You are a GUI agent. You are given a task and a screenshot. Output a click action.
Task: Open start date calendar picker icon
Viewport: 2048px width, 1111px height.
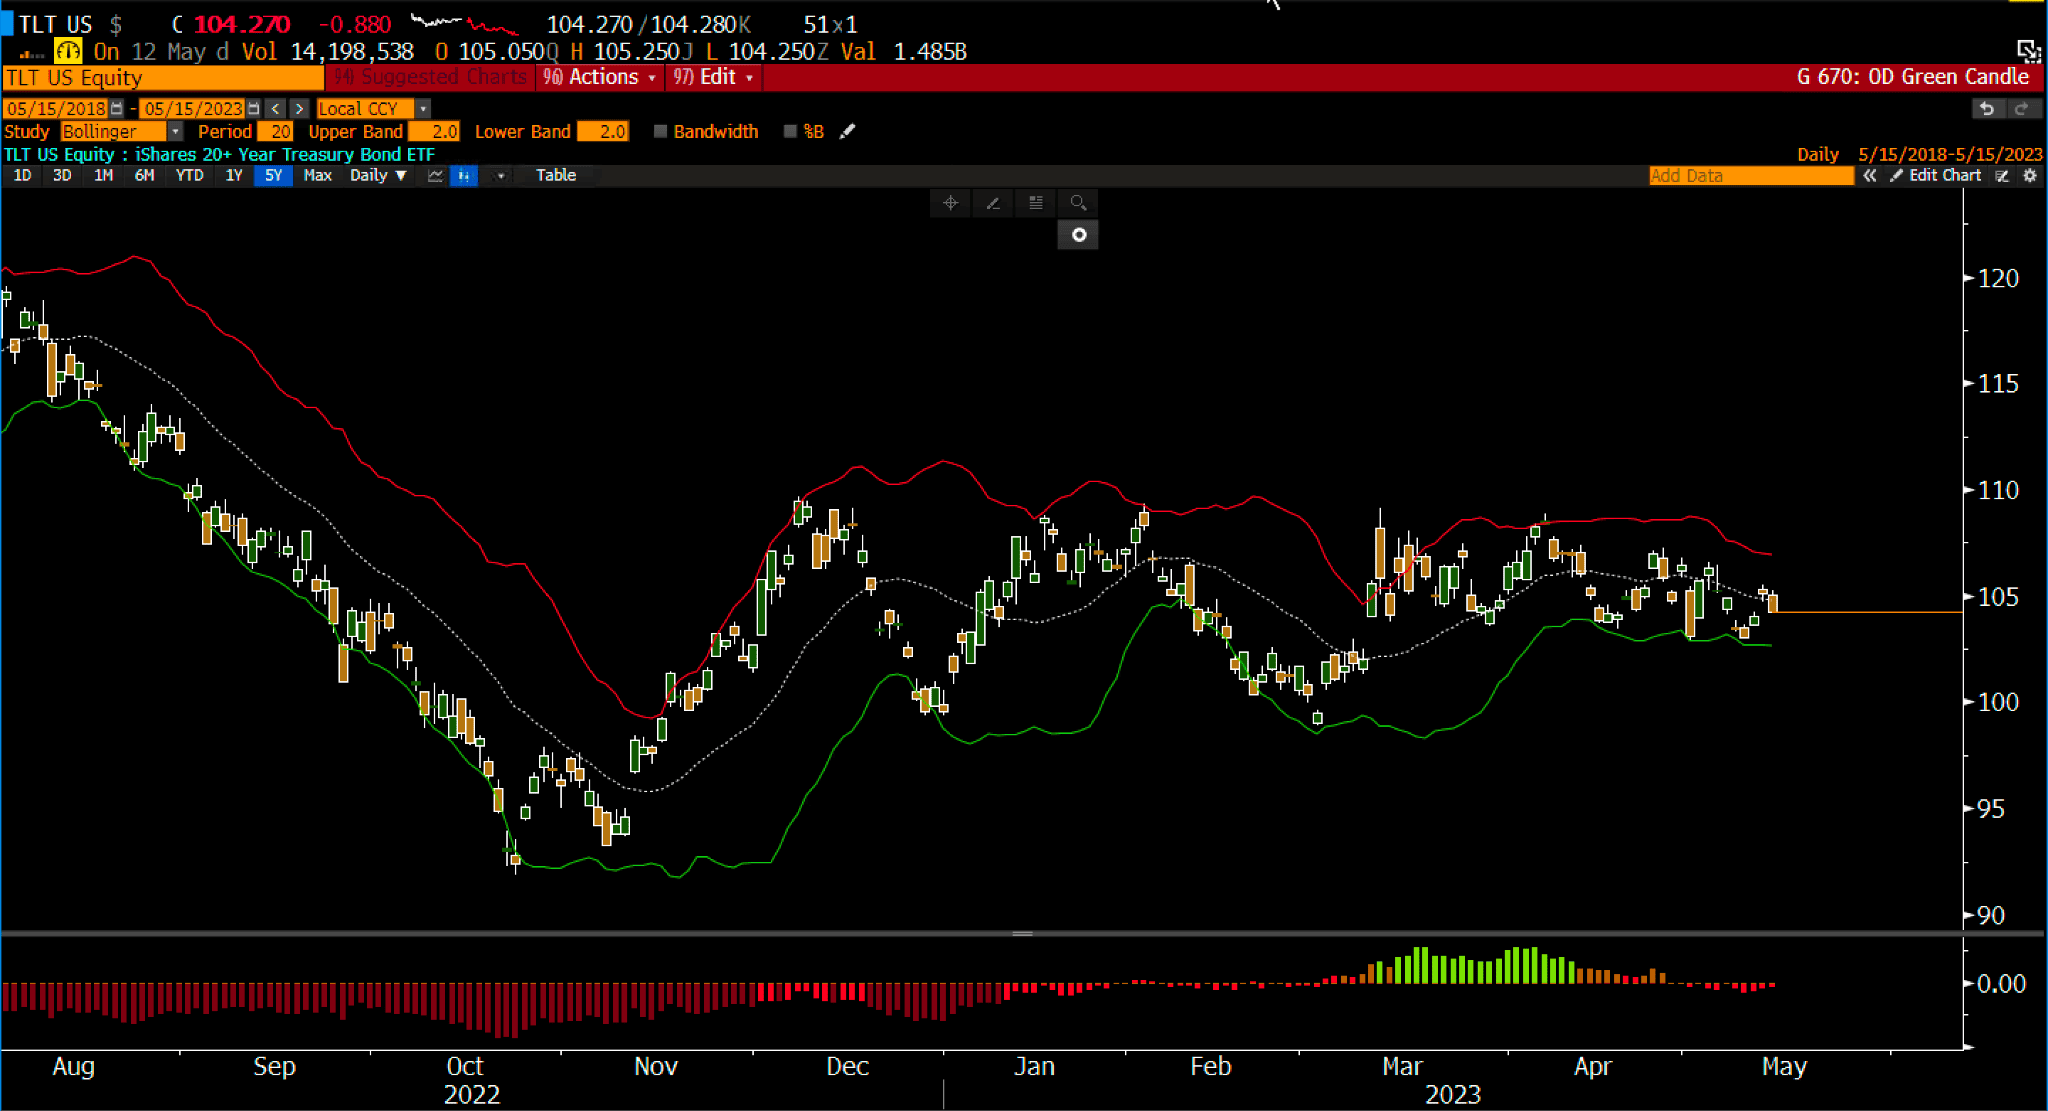click(117, 108)
